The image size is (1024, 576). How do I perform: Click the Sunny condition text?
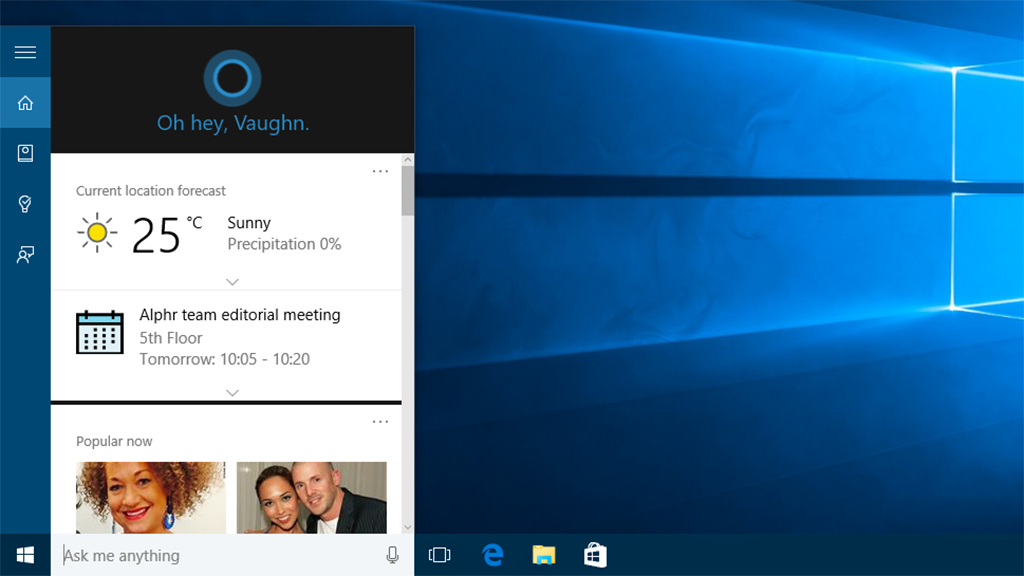[249, 223]
